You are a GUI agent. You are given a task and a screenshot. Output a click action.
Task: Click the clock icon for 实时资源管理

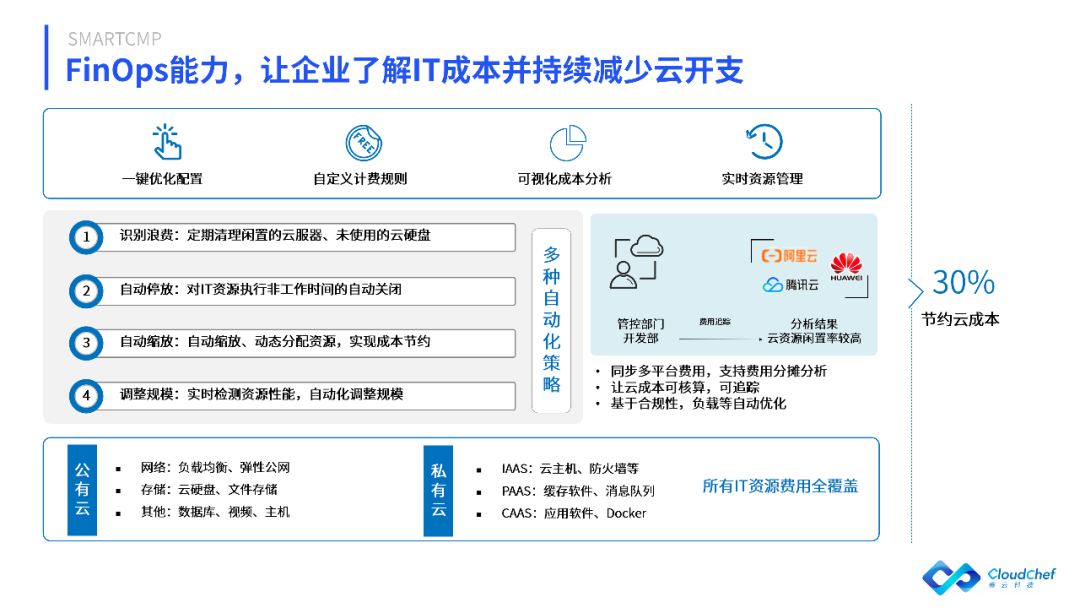point(765,142)
